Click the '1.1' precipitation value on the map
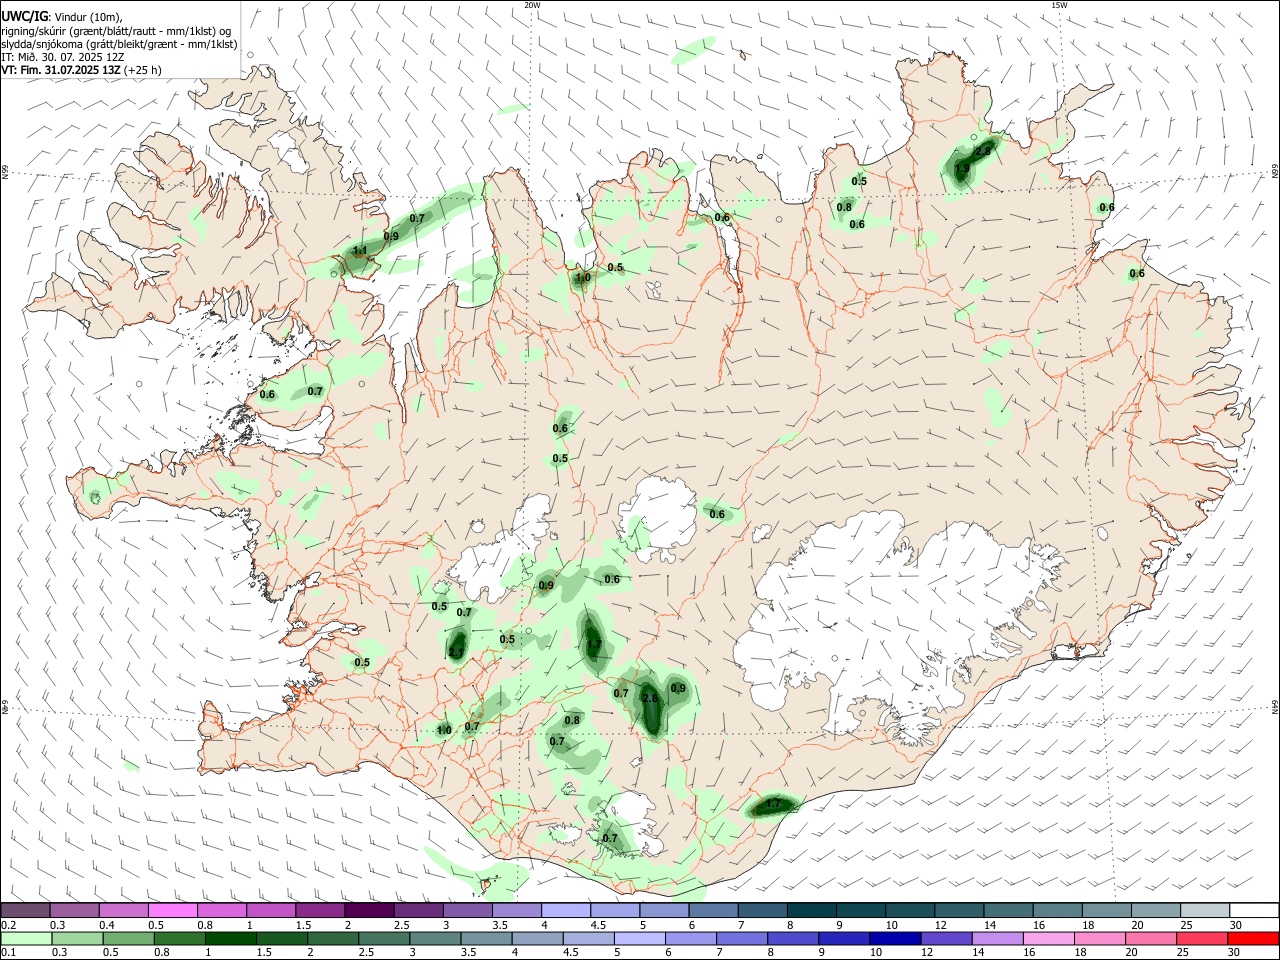 coord(360,250)
